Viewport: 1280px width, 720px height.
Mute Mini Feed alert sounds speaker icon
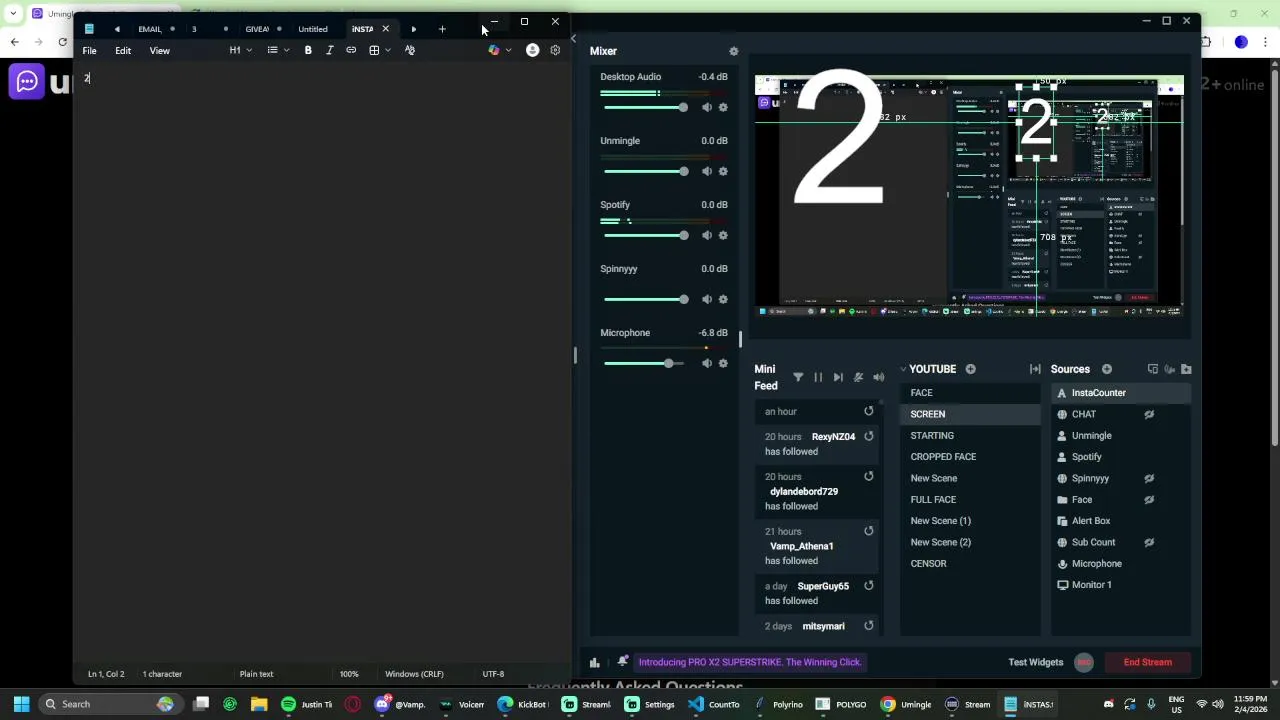pyautogui.click(x=878, y=377)
